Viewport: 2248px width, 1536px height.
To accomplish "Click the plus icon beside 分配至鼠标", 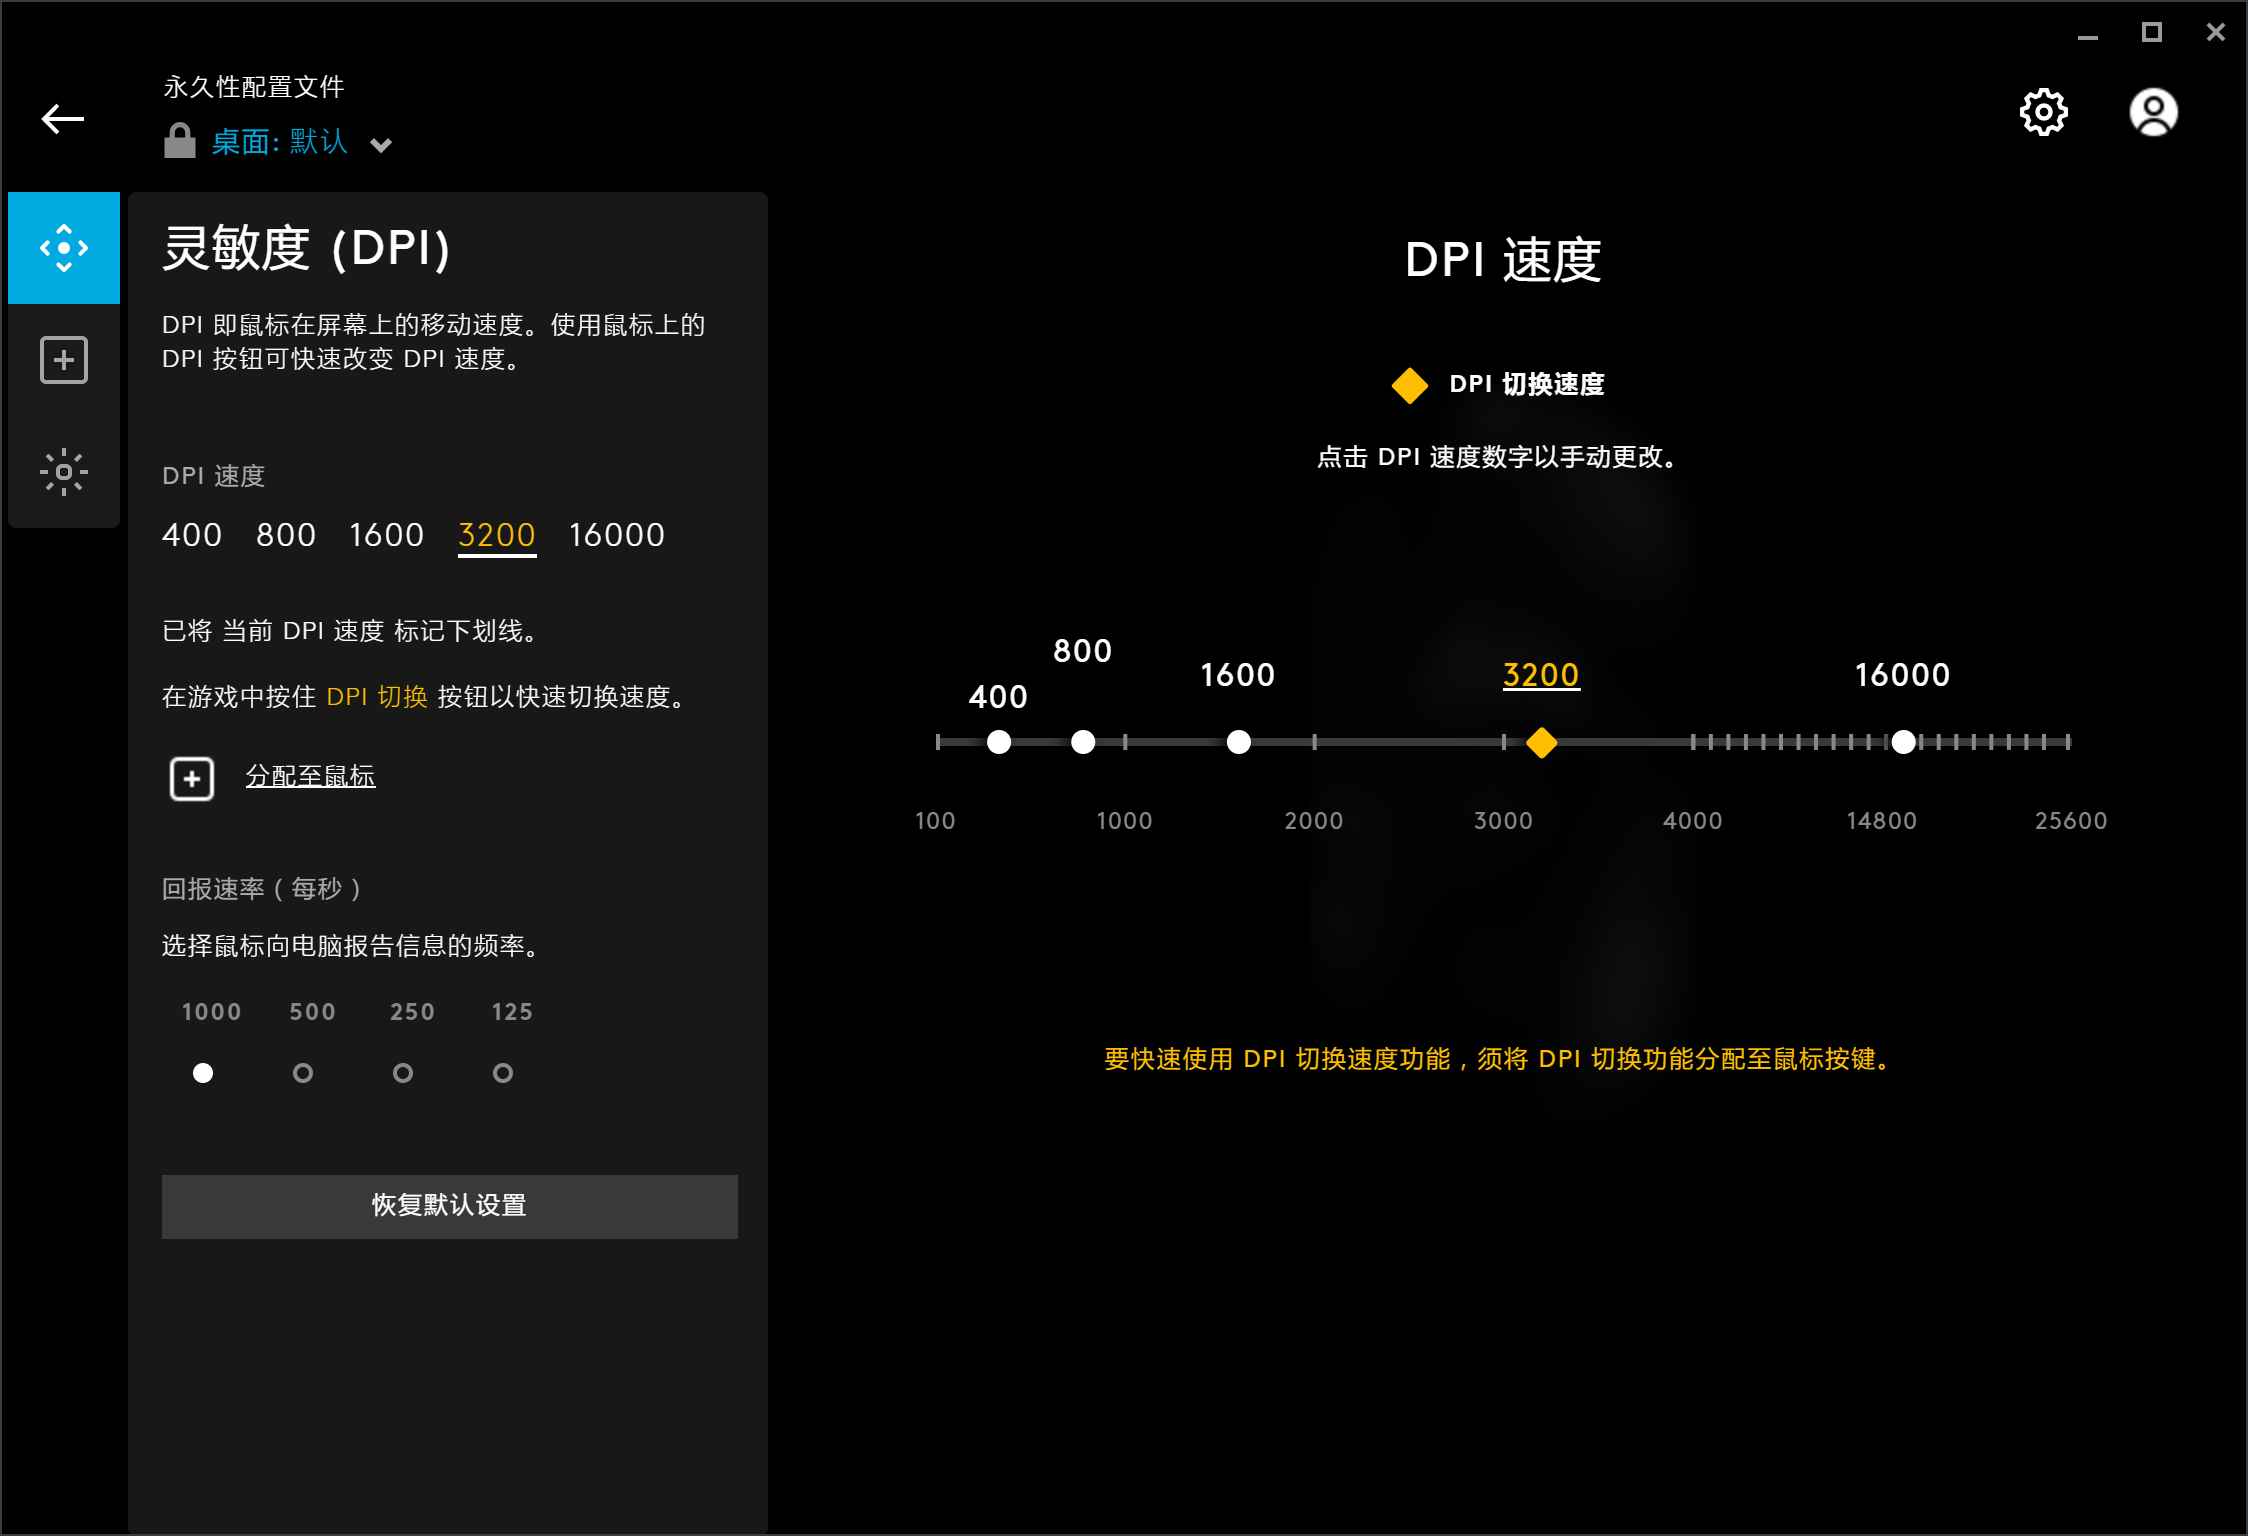I will point(192,778).
